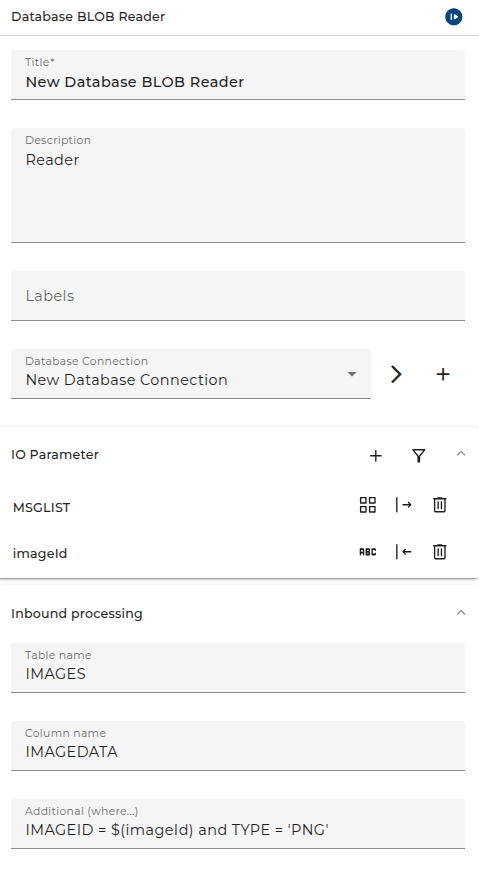Image resolution: width=479 pixels, height=871 pixels.
Task: Add a new database connection
Action: [x=443, y=374]
